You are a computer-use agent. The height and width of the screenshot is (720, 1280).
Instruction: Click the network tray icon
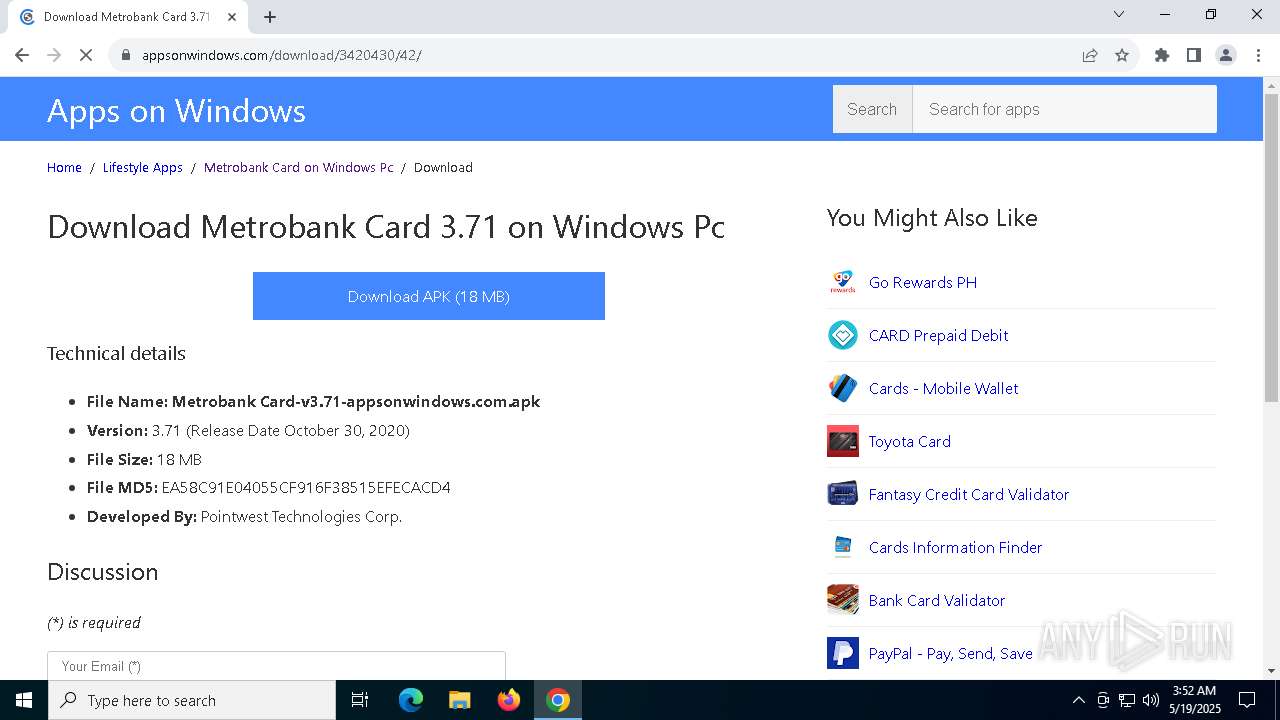pos(1127,700)
